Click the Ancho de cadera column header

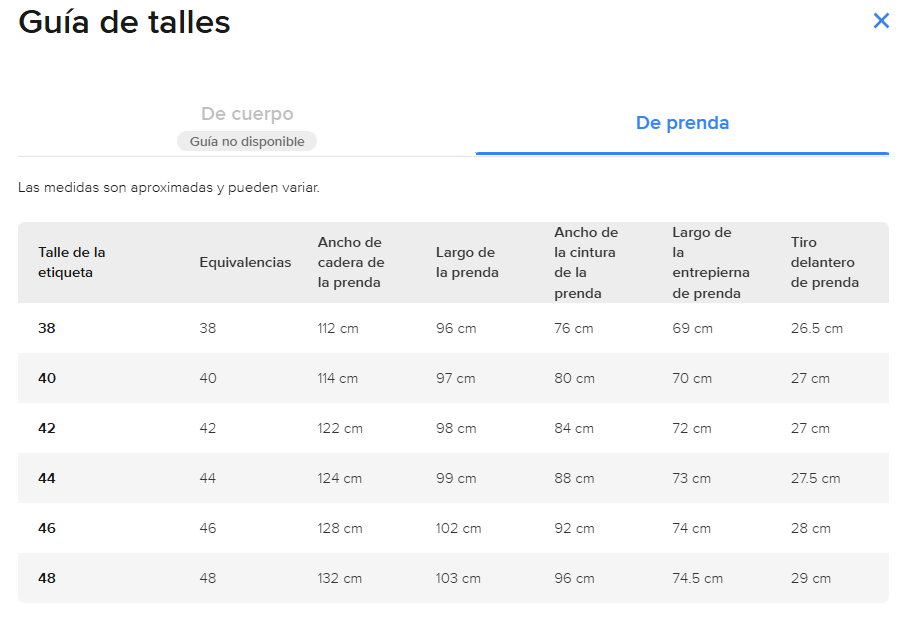[351, 262]
